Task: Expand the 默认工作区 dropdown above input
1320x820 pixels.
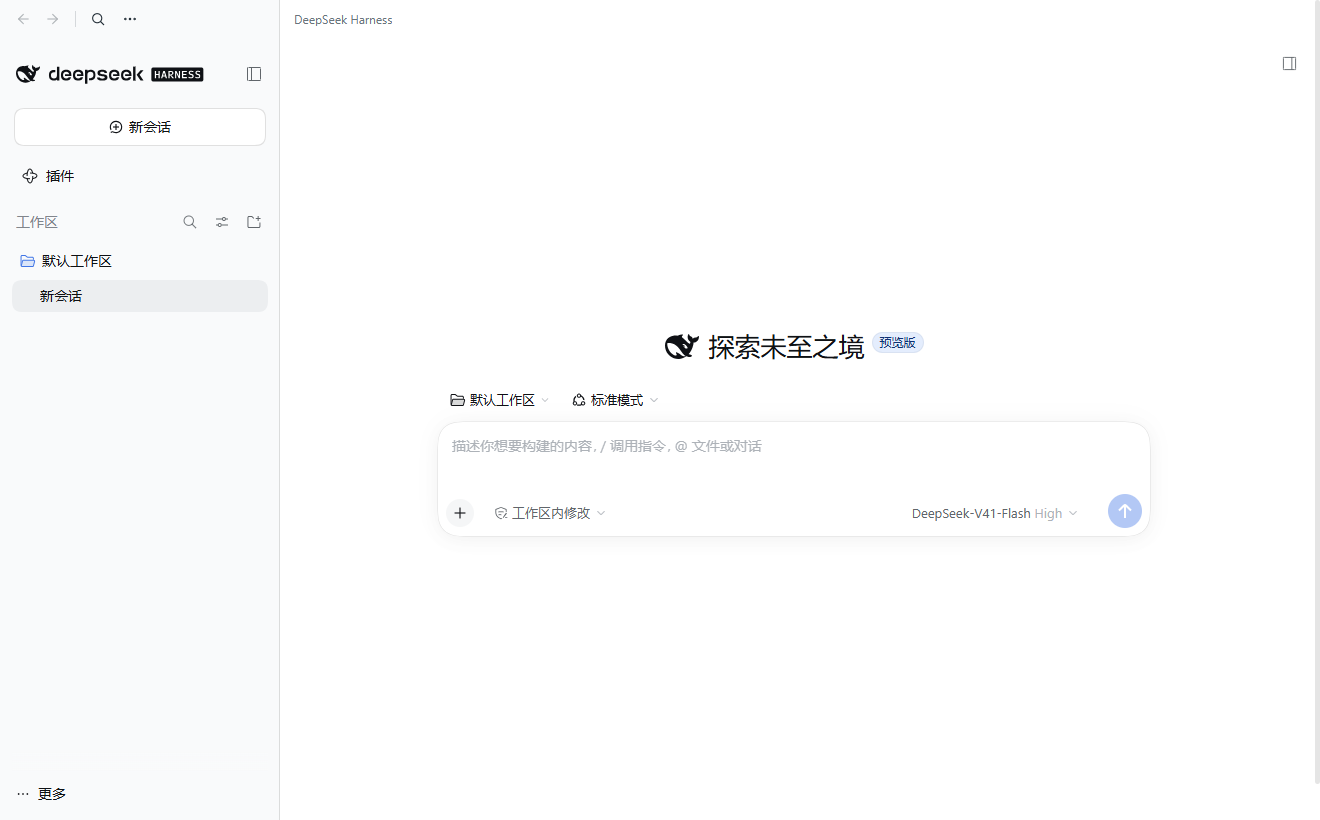Action: click(x=500, y=400)
